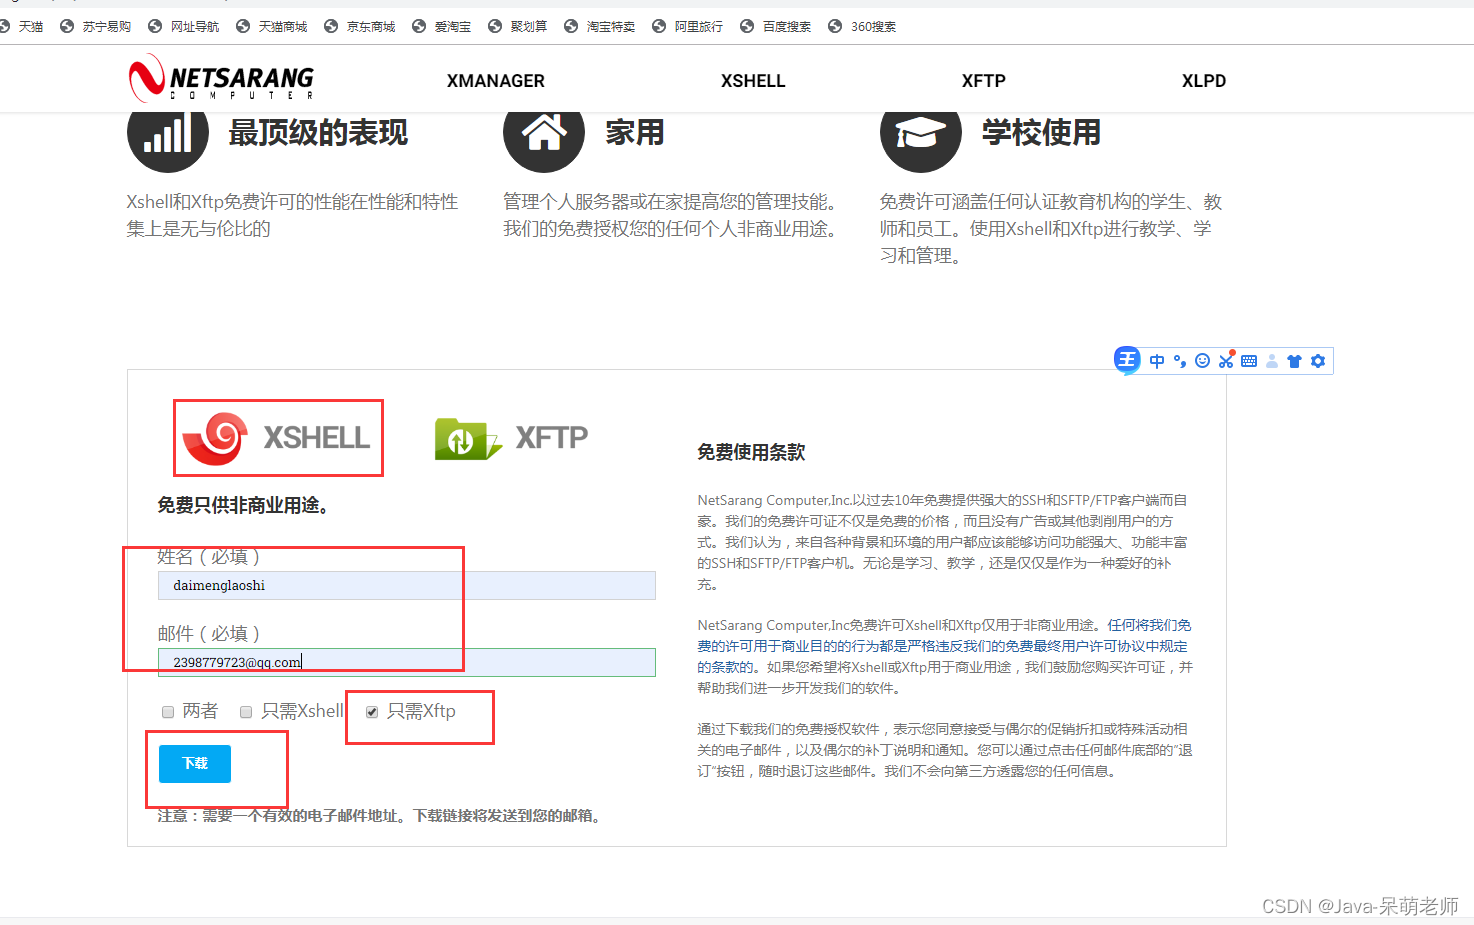Click the NetSarang Computer logo
The height and width of the screenshot is (925, 1474).
221,78
